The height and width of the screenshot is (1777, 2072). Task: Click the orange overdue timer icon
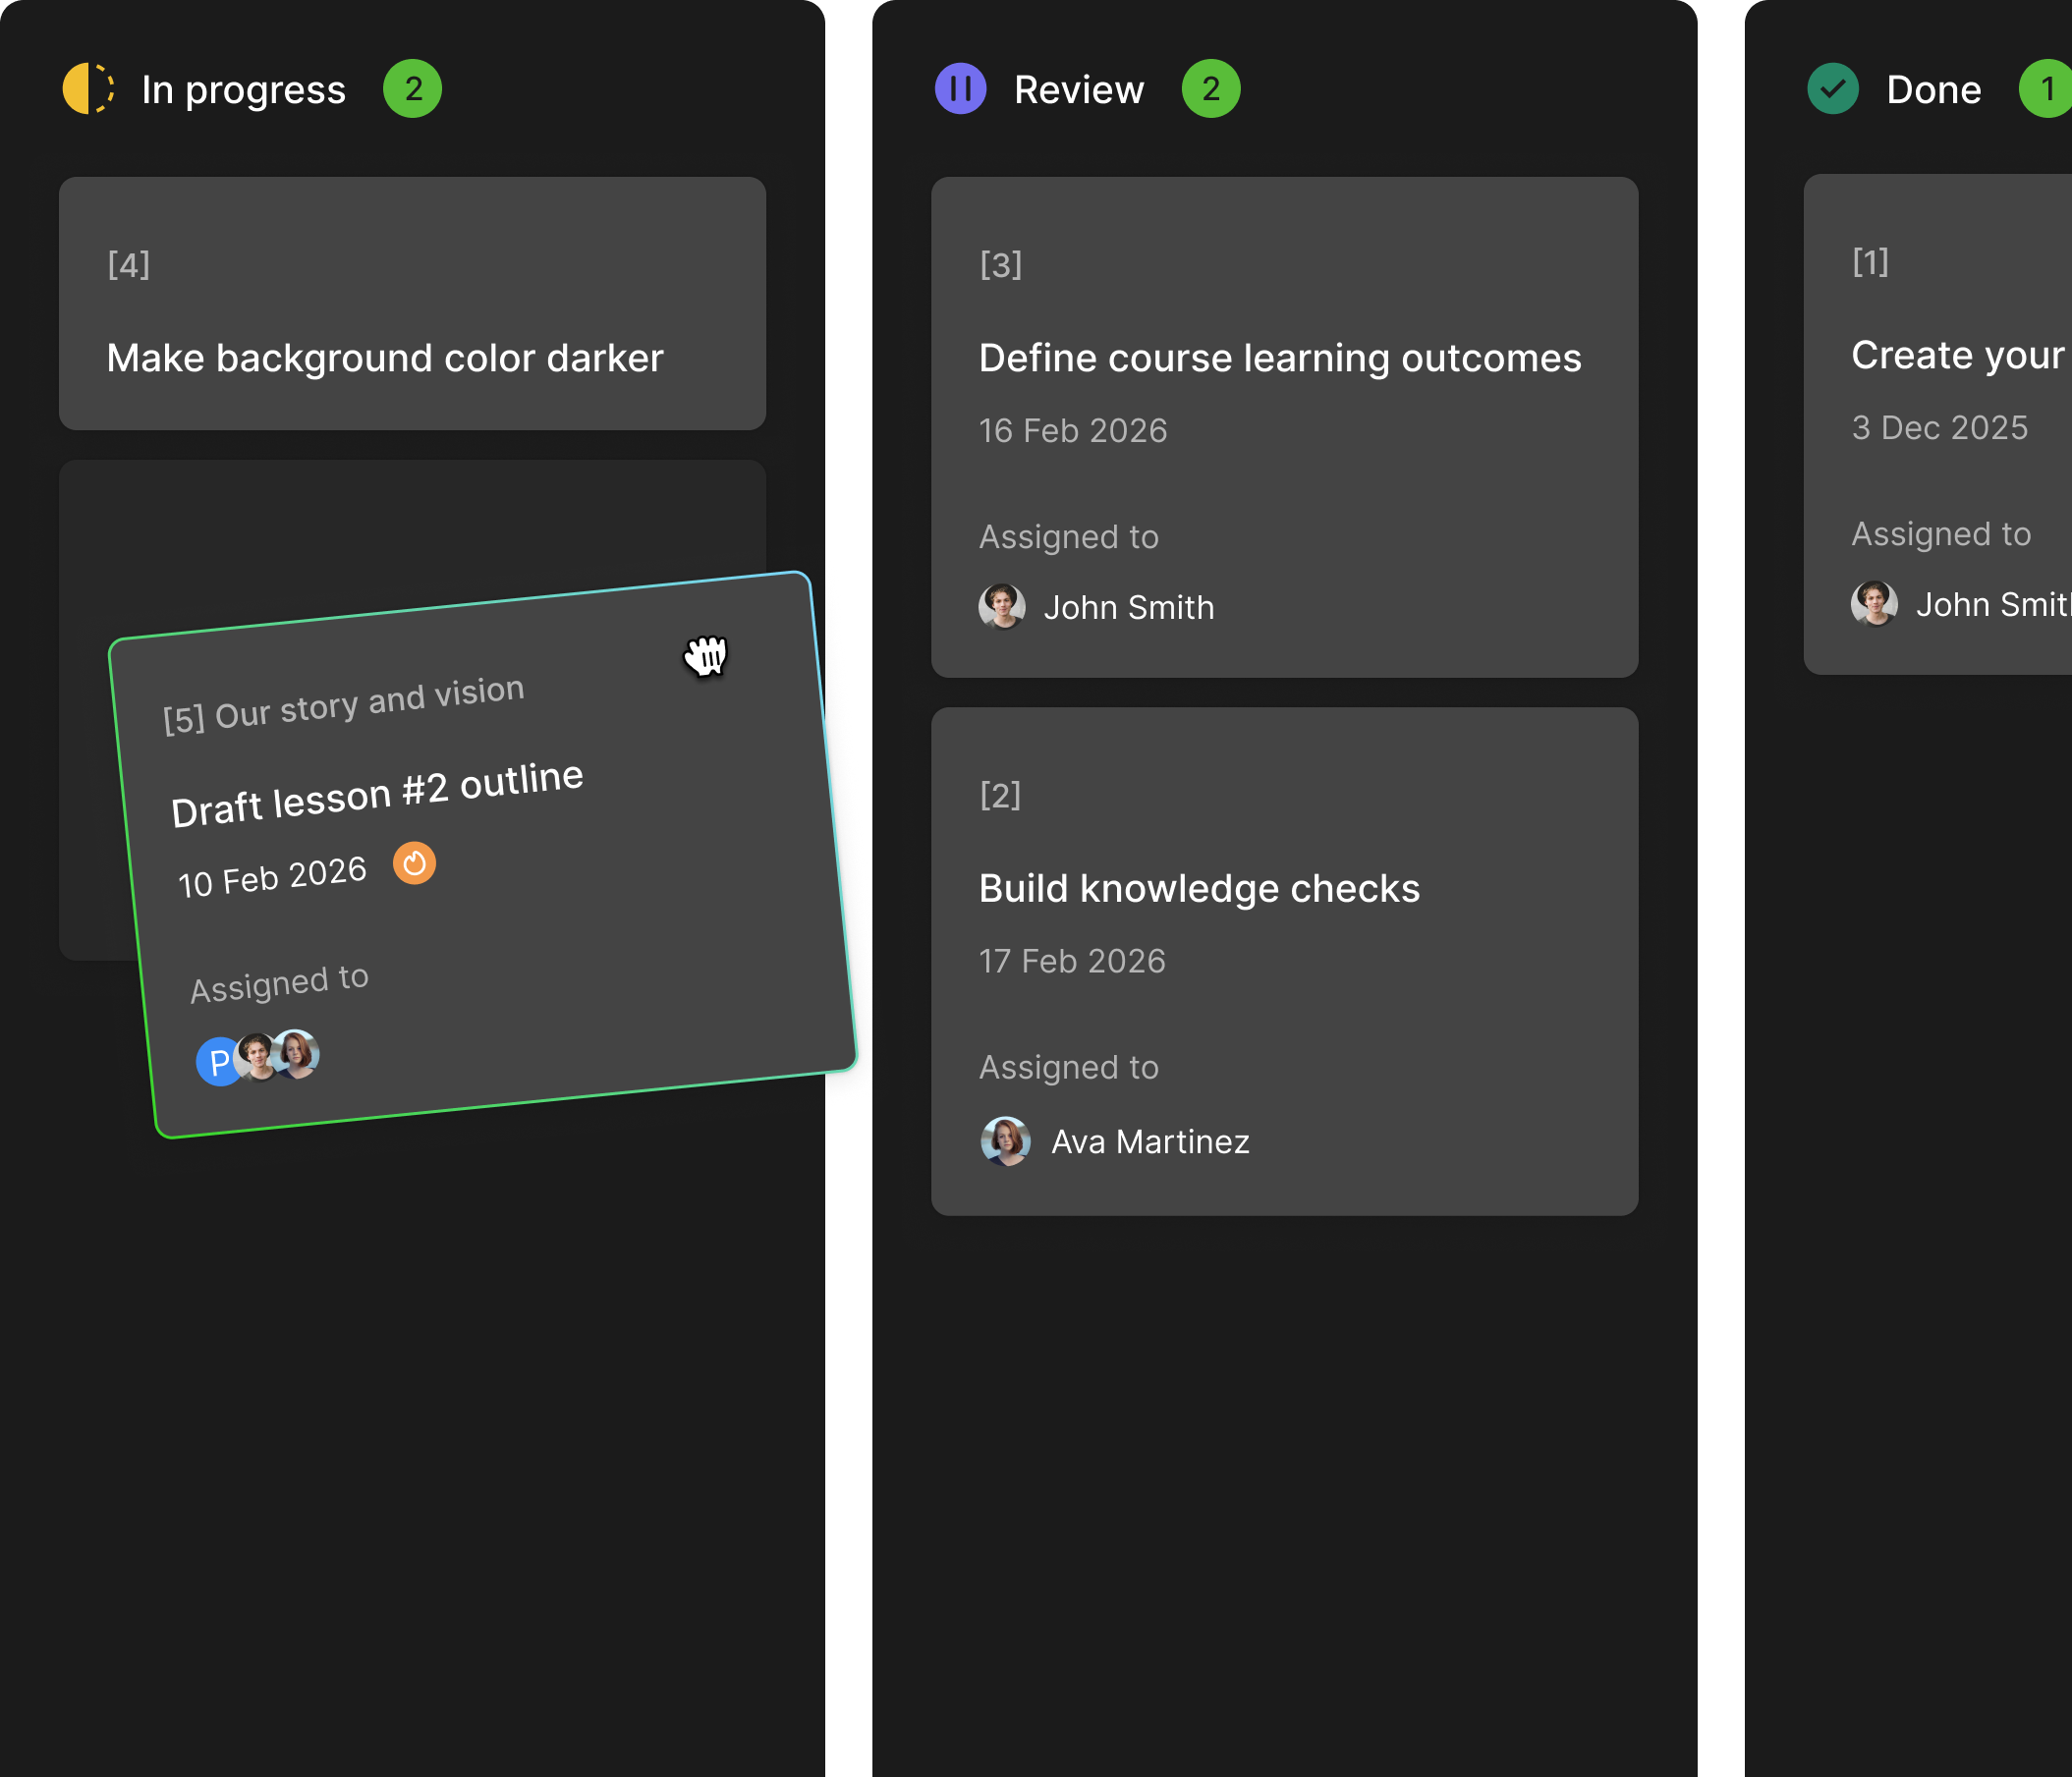[x=414, y=863]
